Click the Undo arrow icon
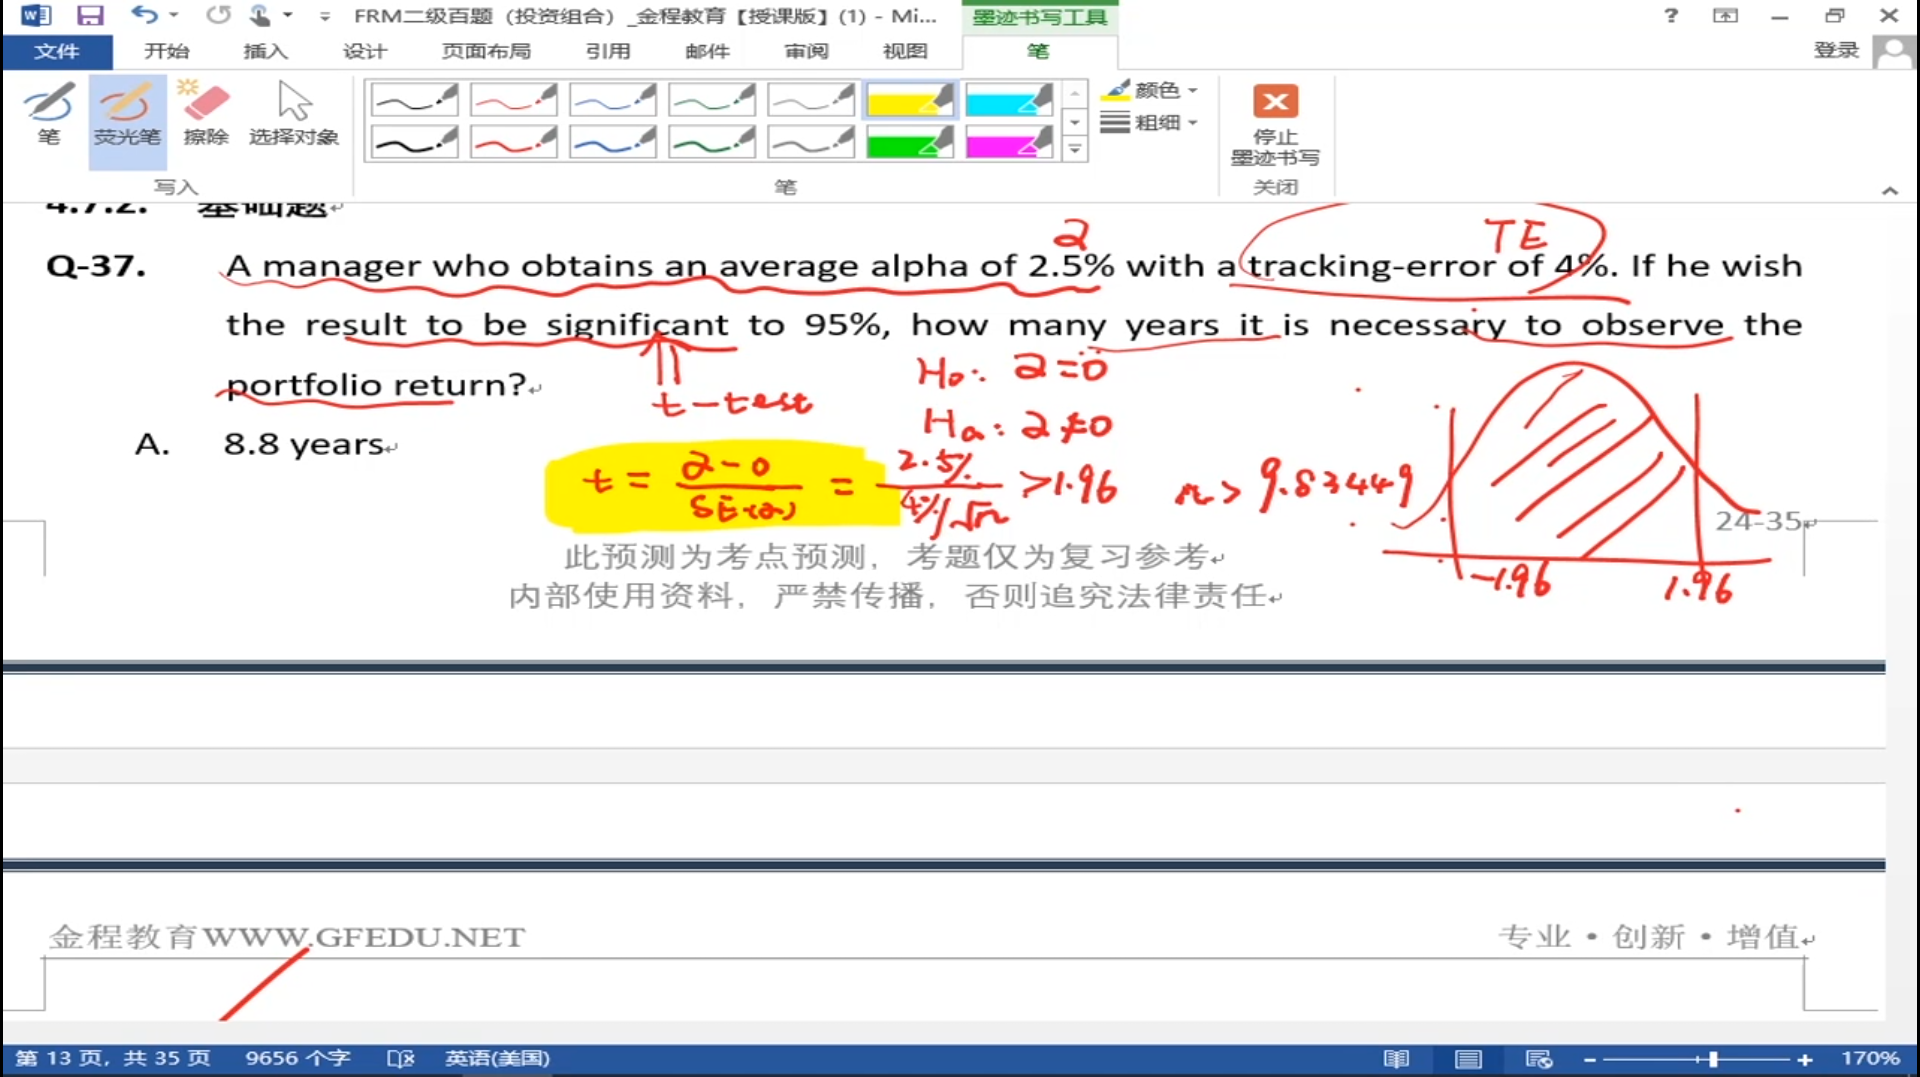 click(143, 16)
